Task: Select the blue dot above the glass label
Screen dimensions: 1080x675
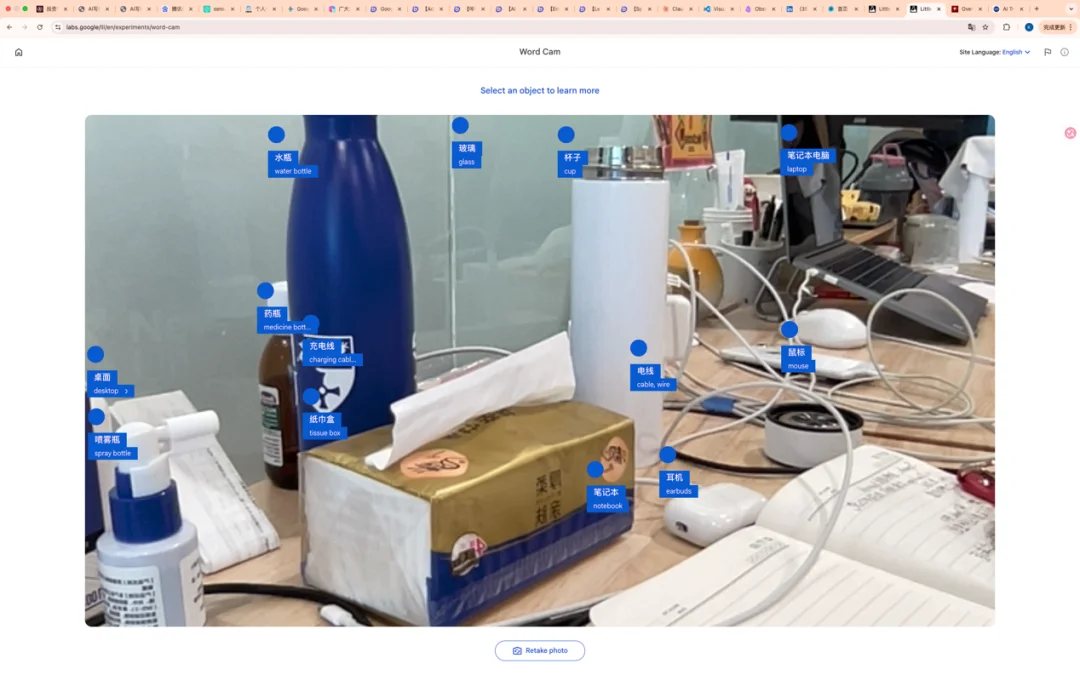Action: click(460, 126)
